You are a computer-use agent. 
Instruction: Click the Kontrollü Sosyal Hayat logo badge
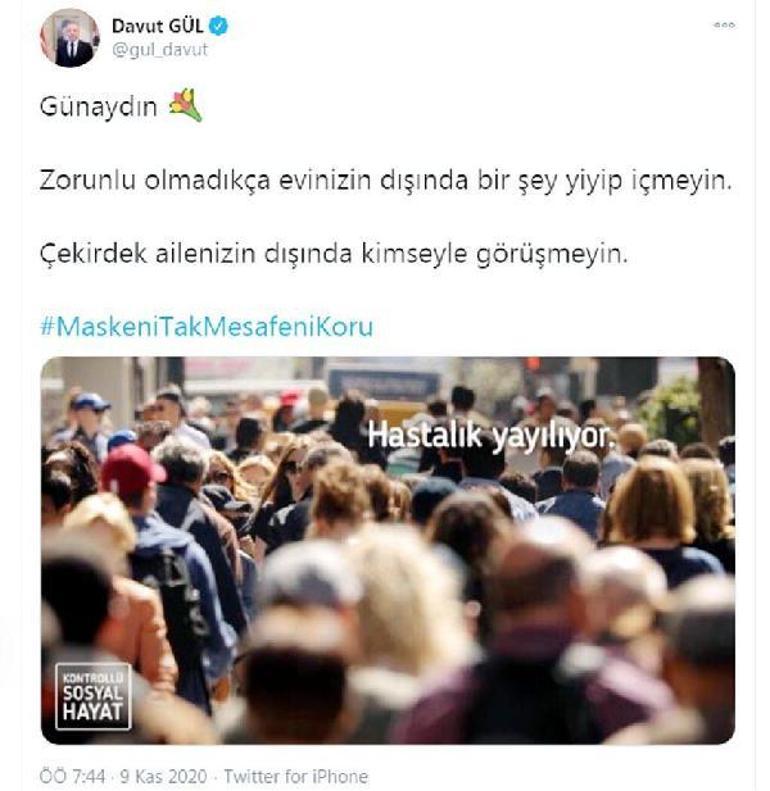[93, 697]
